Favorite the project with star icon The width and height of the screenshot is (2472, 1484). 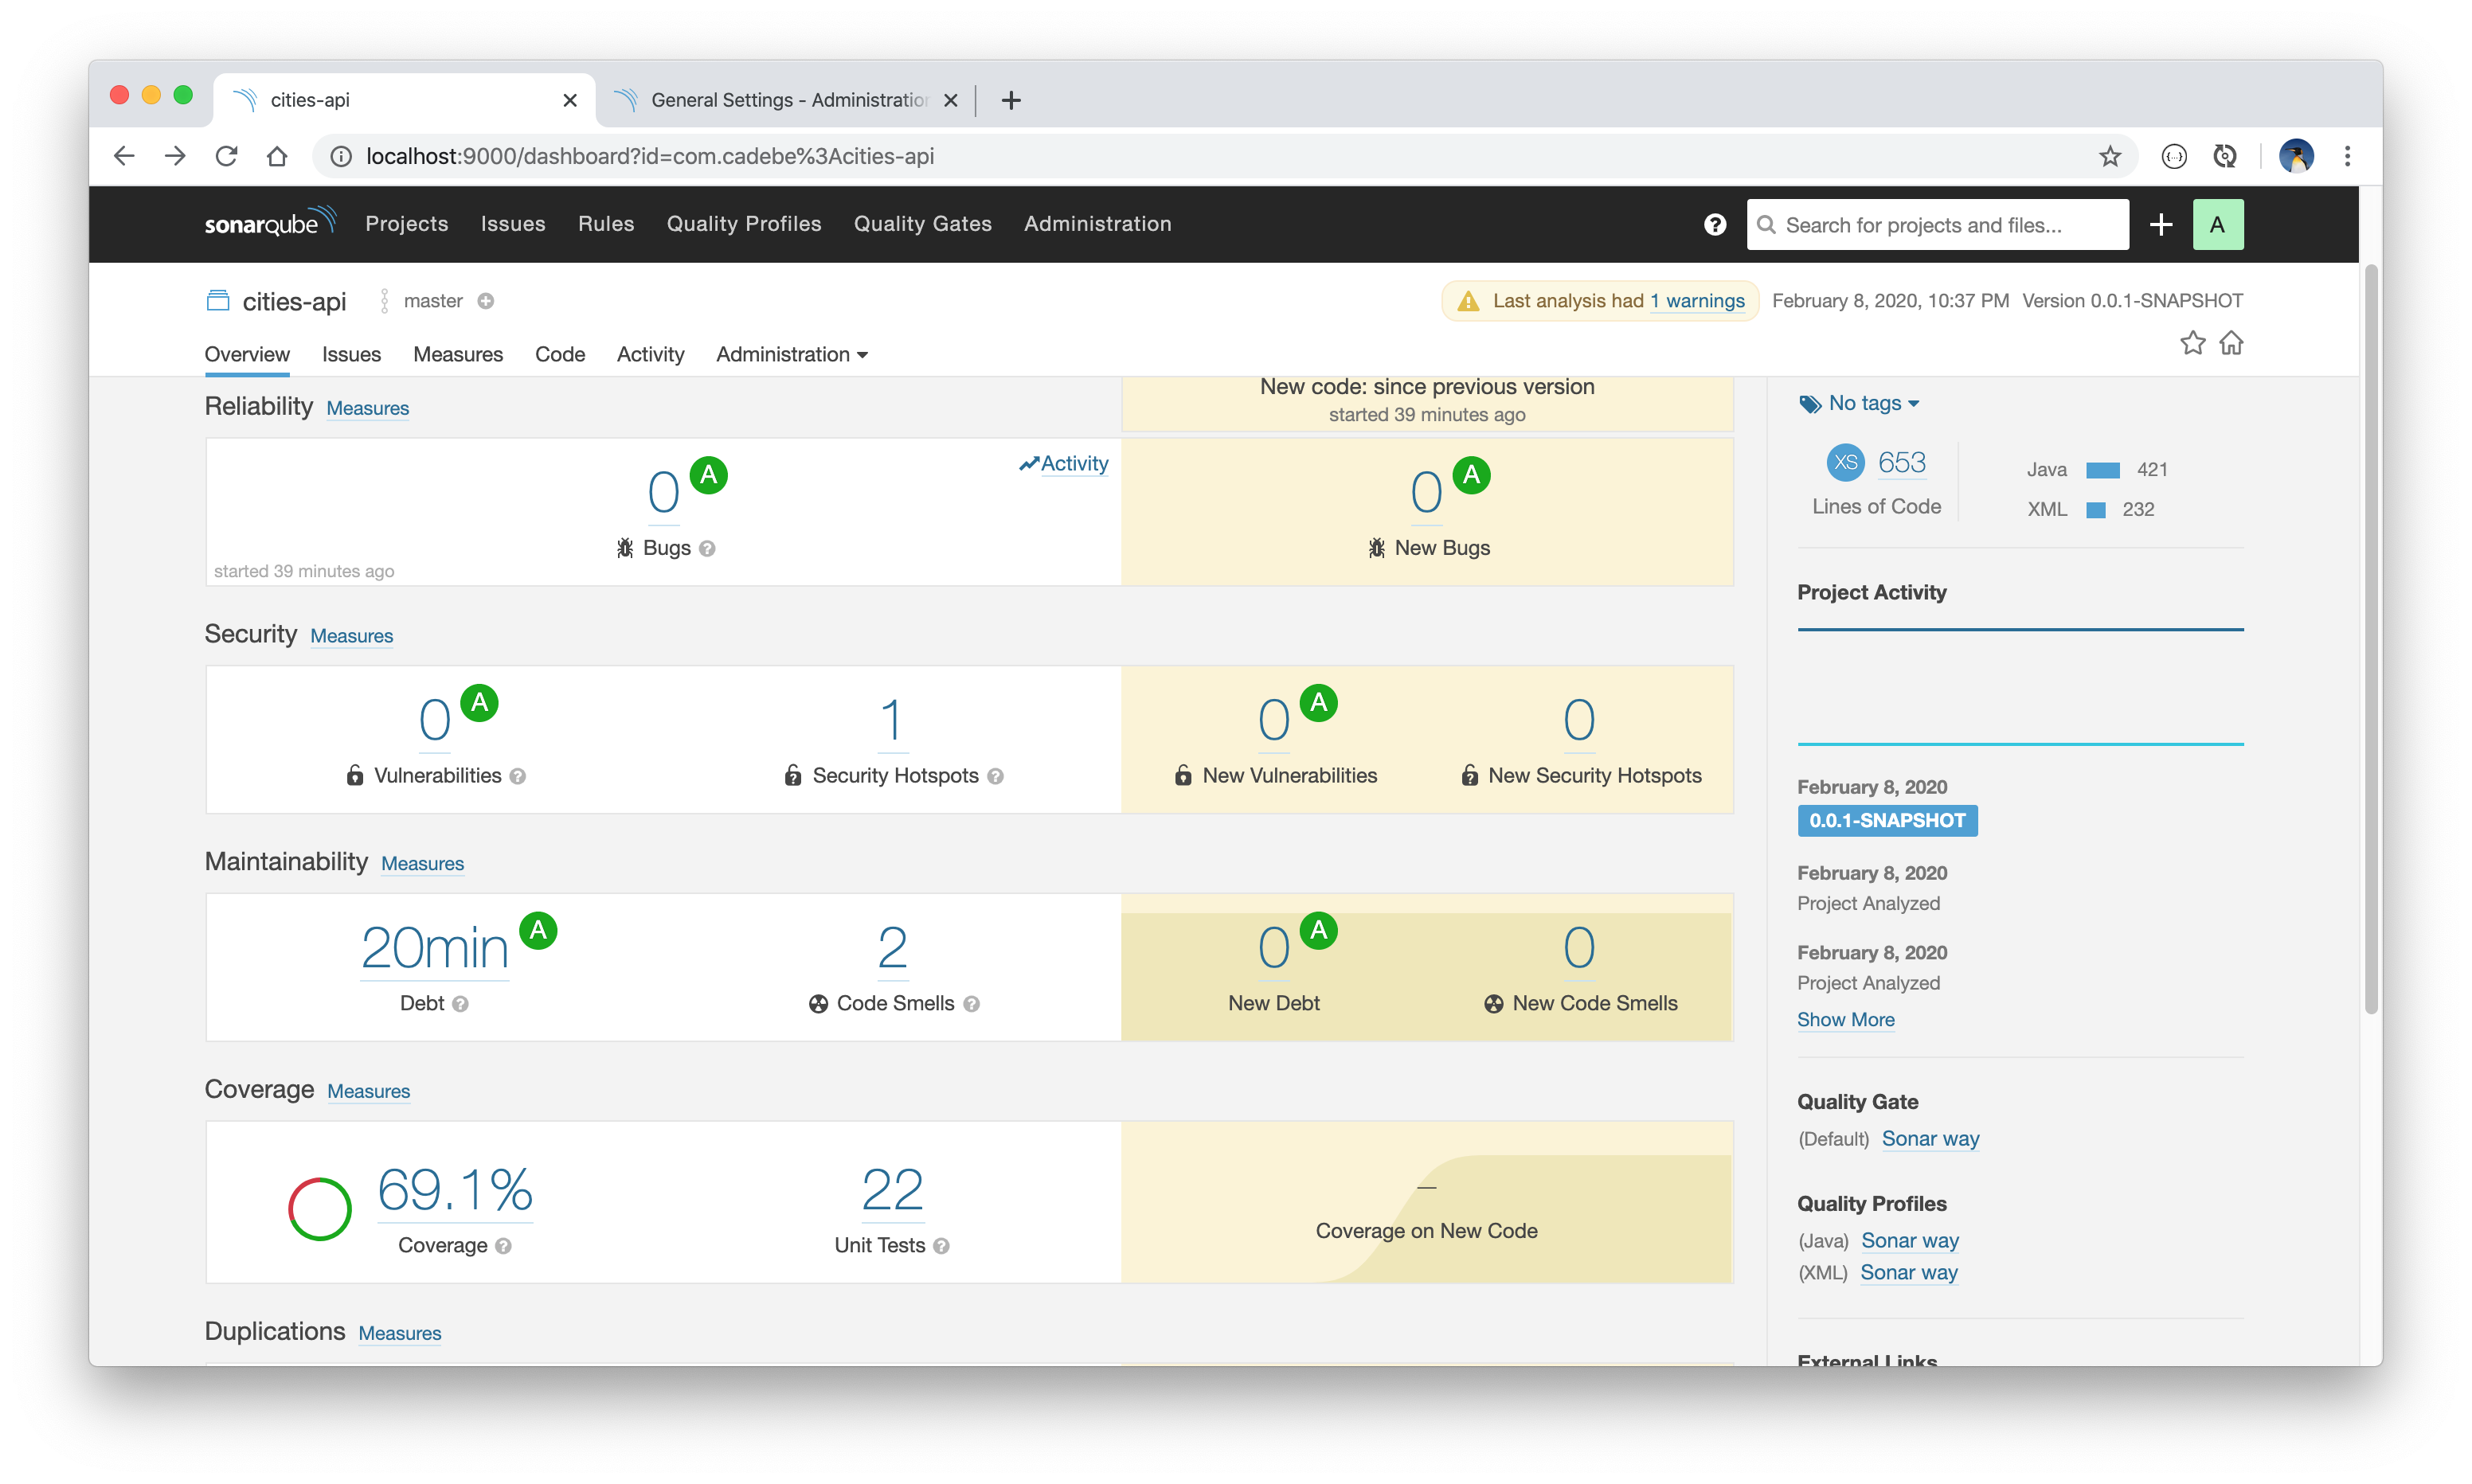coord(2192,343)
